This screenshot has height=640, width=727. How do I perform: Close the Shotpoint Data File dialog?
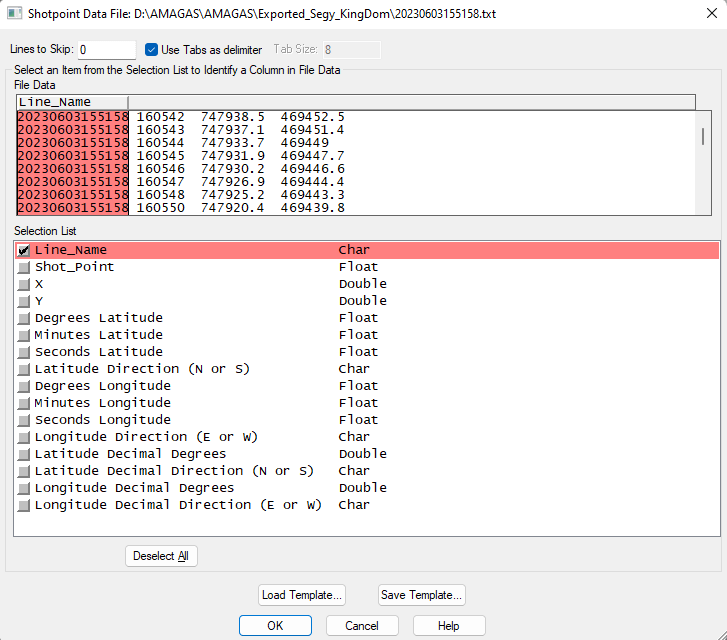click(704, 14)
